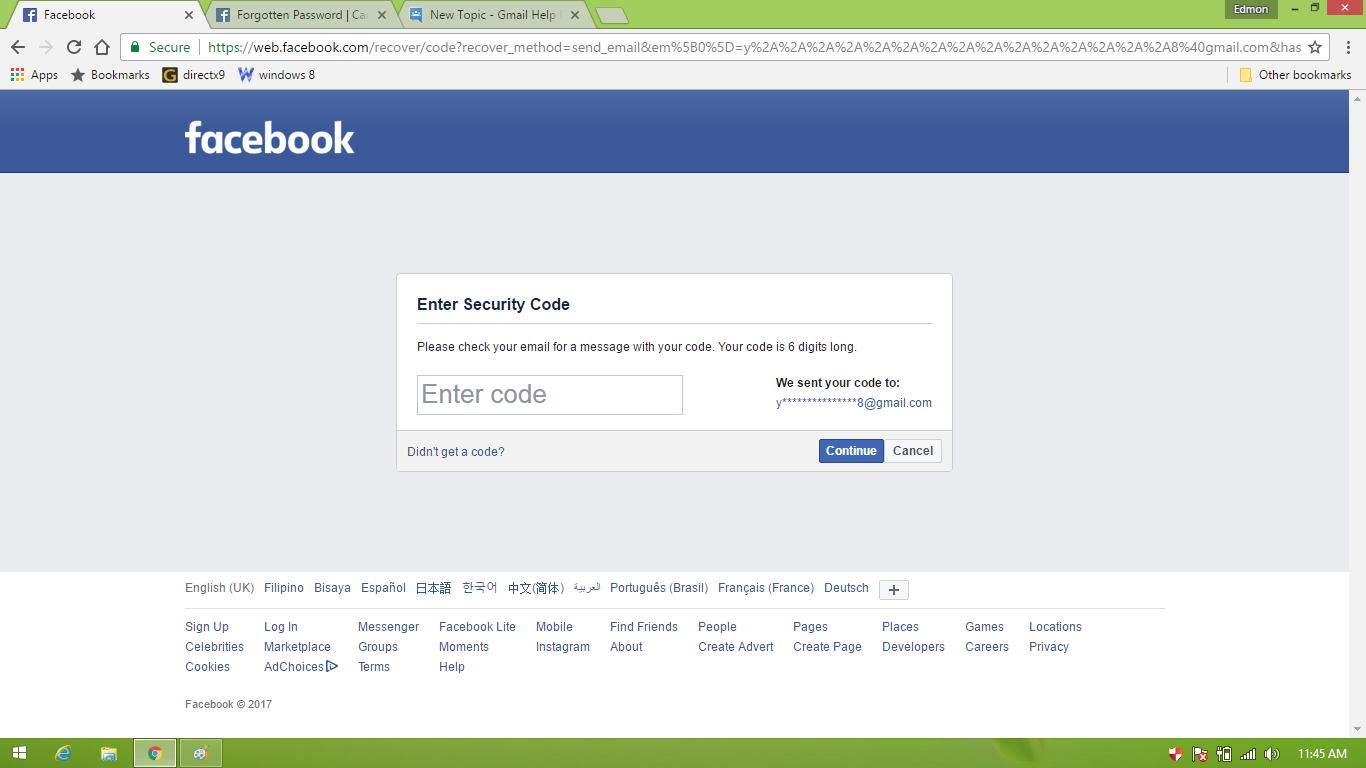Go to browser home page
Image resolution: width=1366 pixels, height=768 pixels.
tap(102, 47)
